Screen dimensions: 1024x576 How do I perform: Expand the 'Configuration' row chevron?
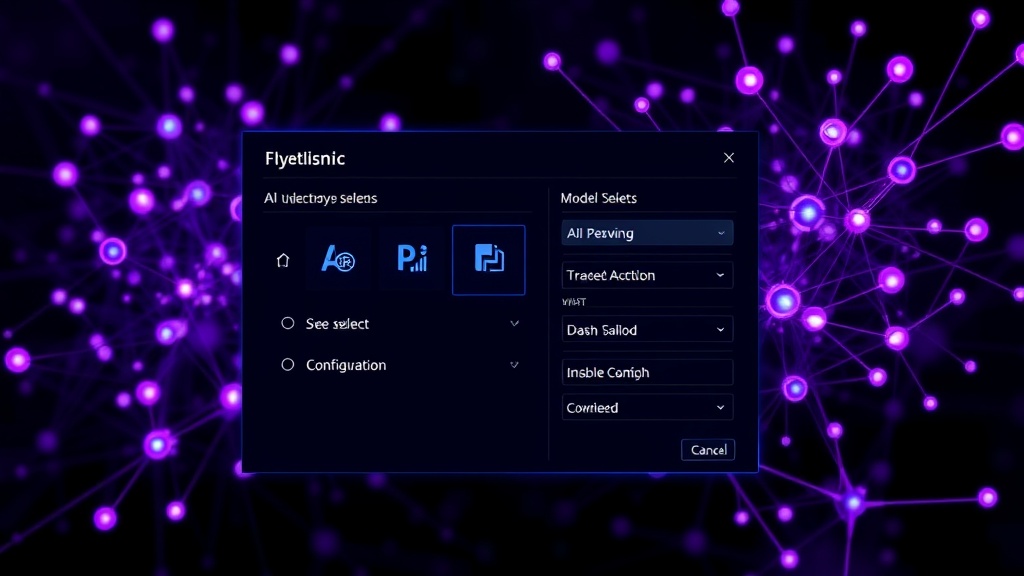(515, 364)
